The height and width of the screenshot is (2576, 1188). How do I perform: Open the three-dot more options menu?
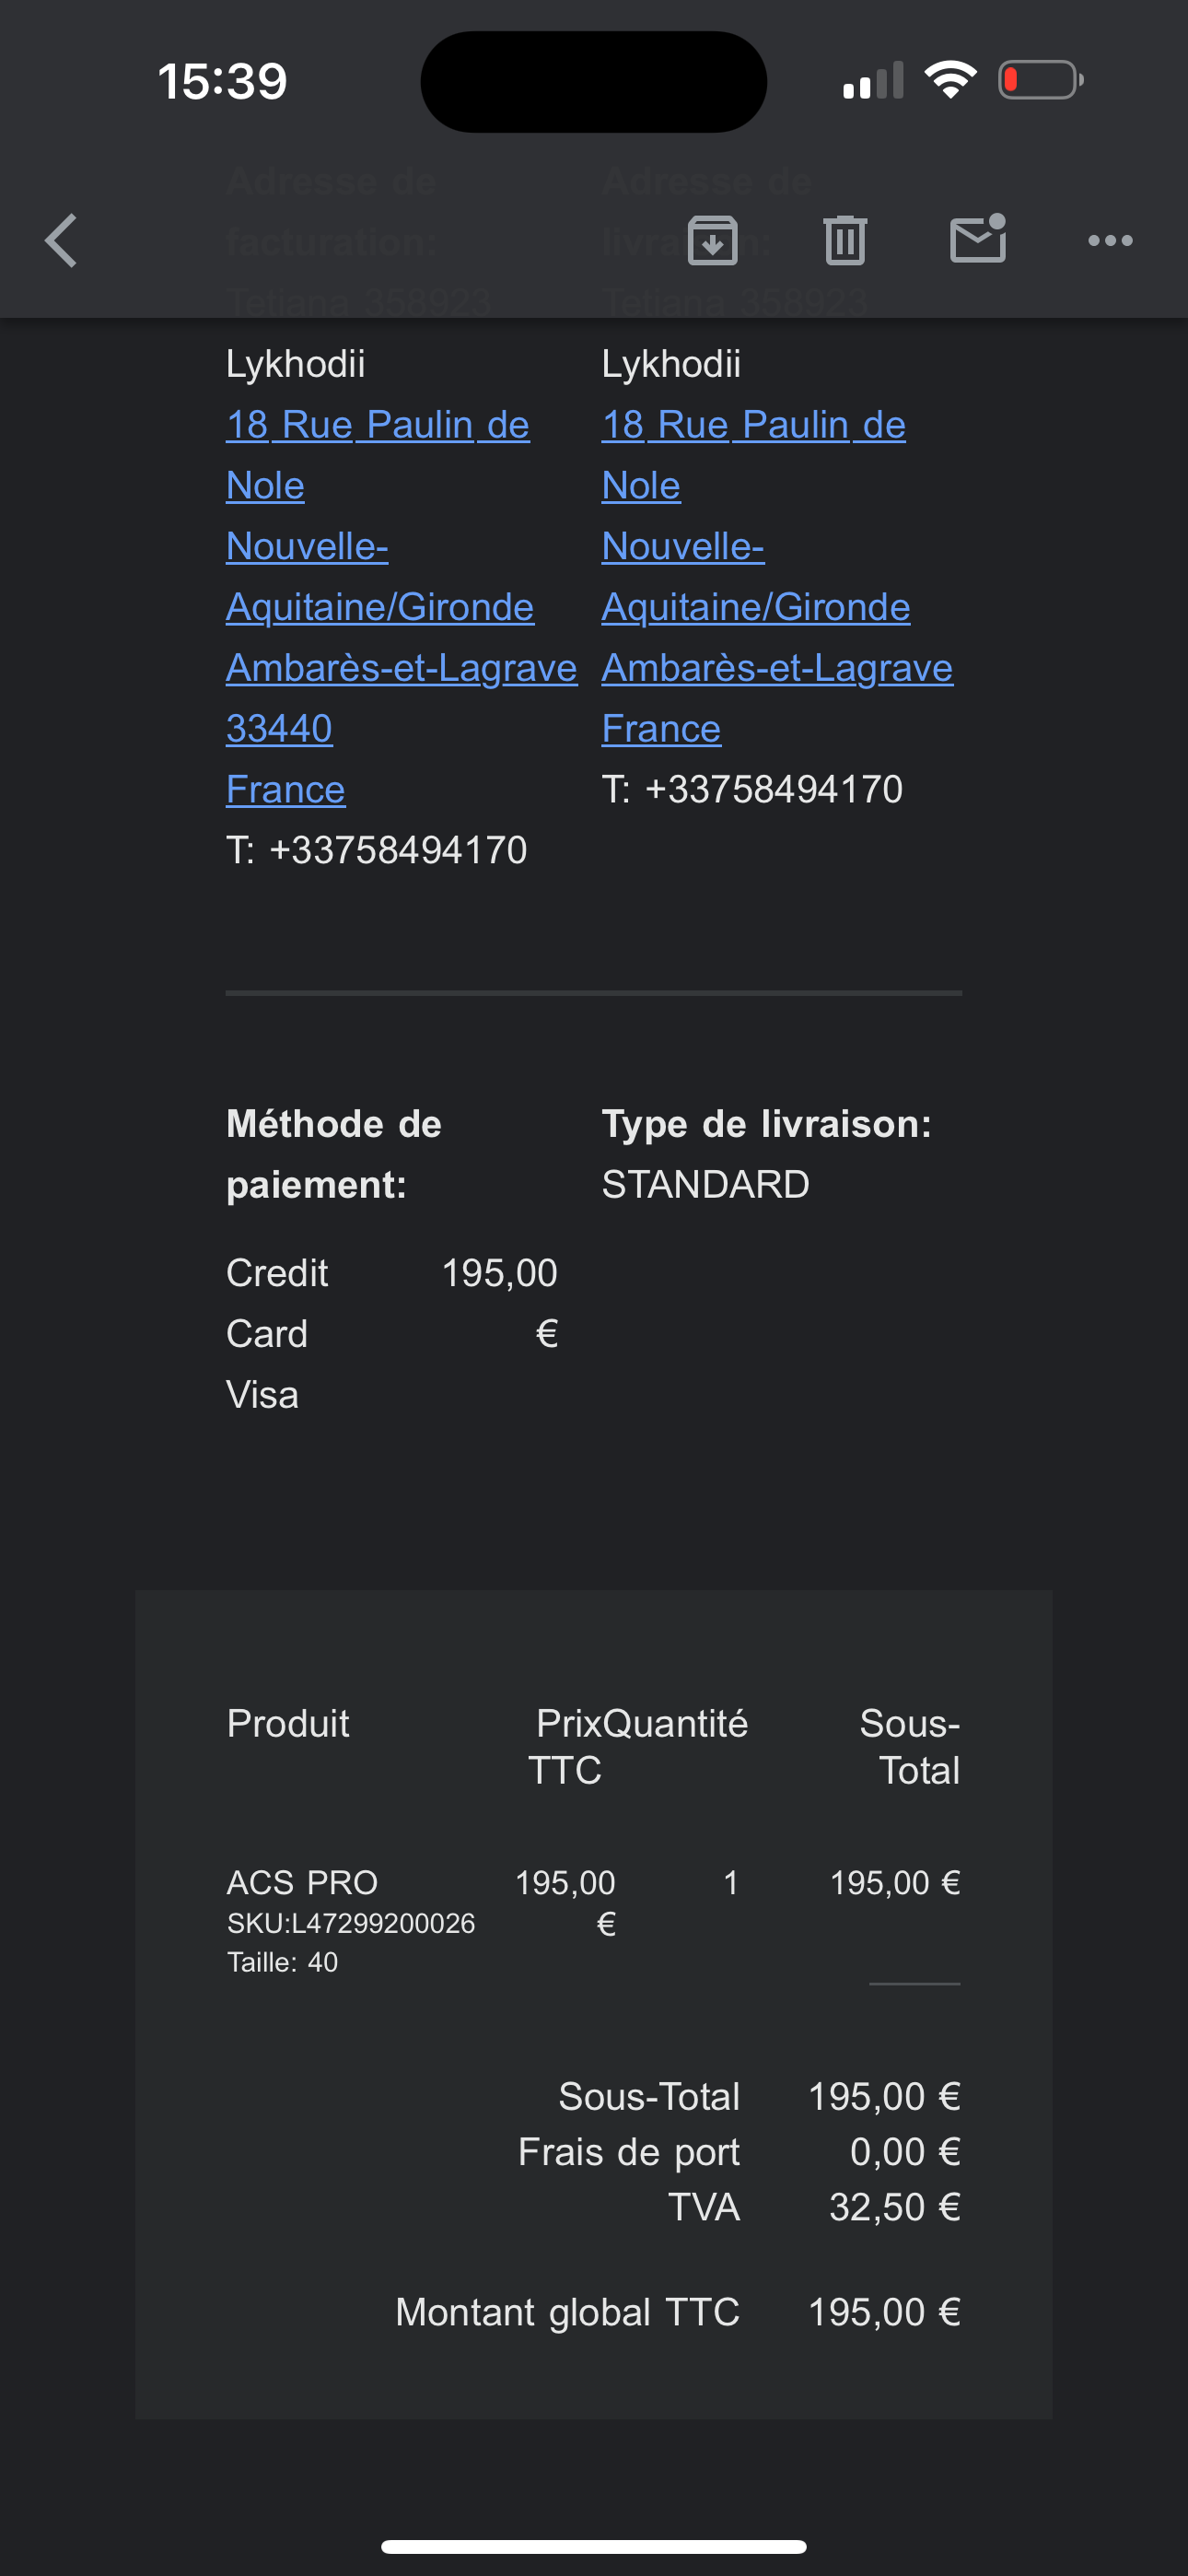(1110, 241)
